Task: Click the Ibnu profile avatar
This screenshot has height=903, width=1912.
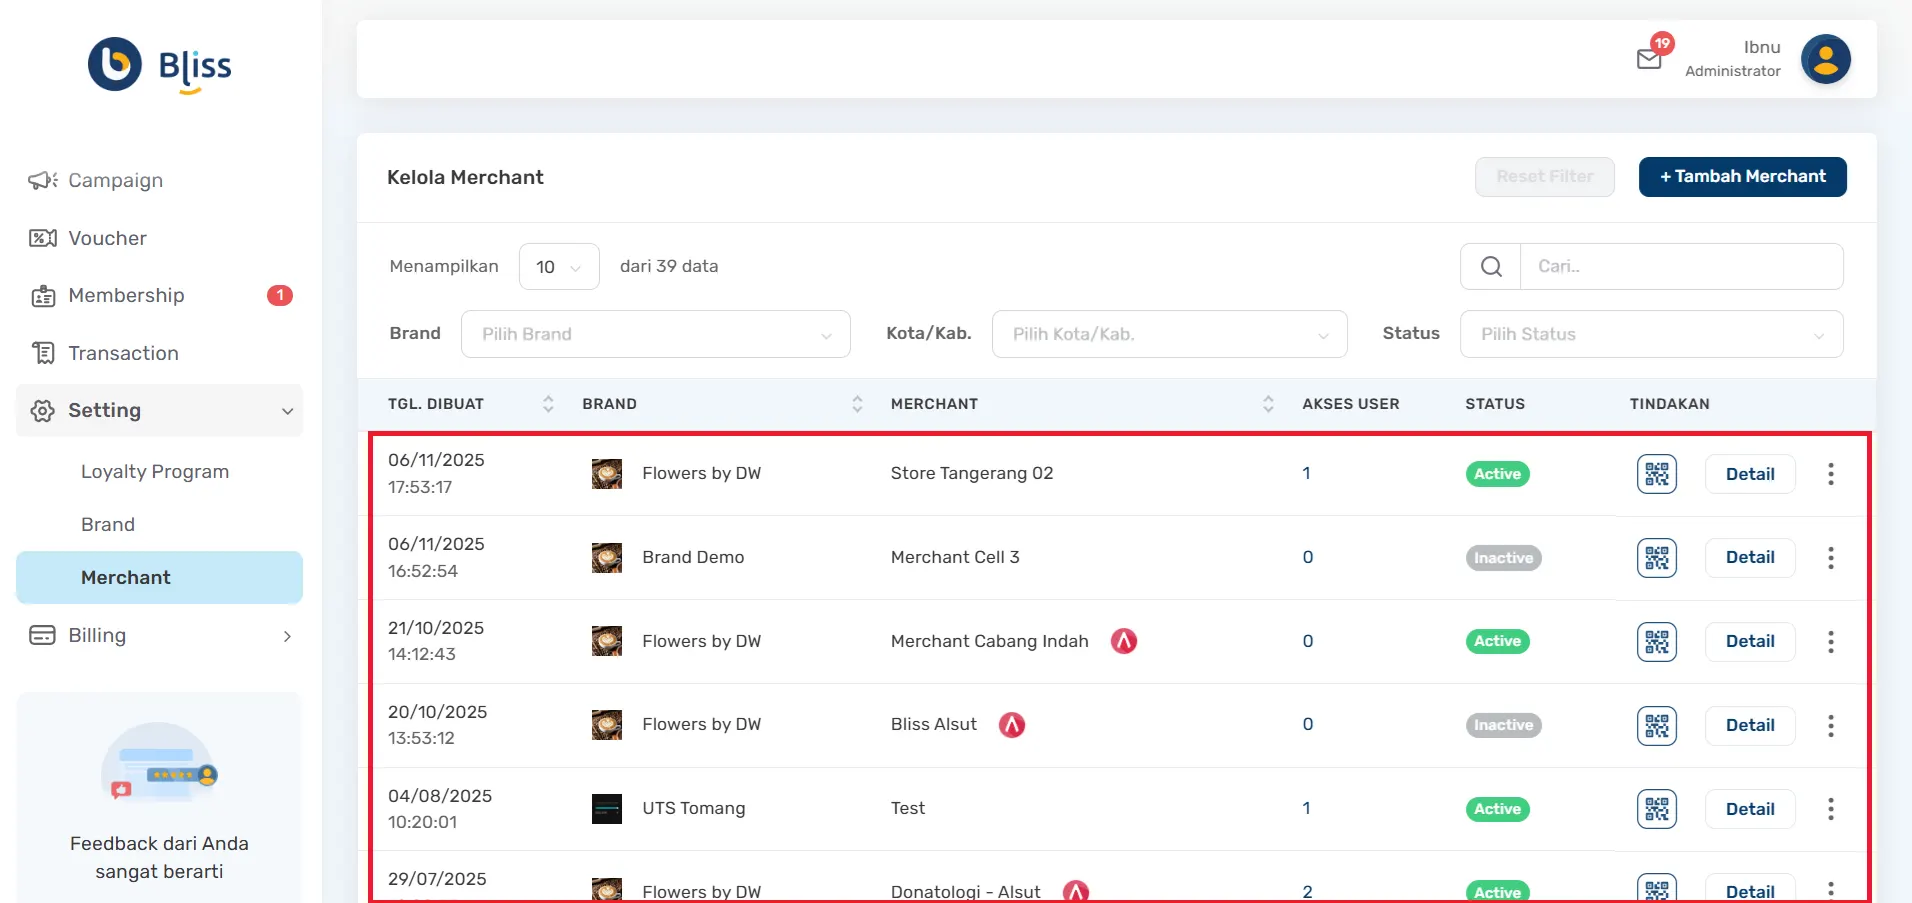Action: coord(1825,59)
